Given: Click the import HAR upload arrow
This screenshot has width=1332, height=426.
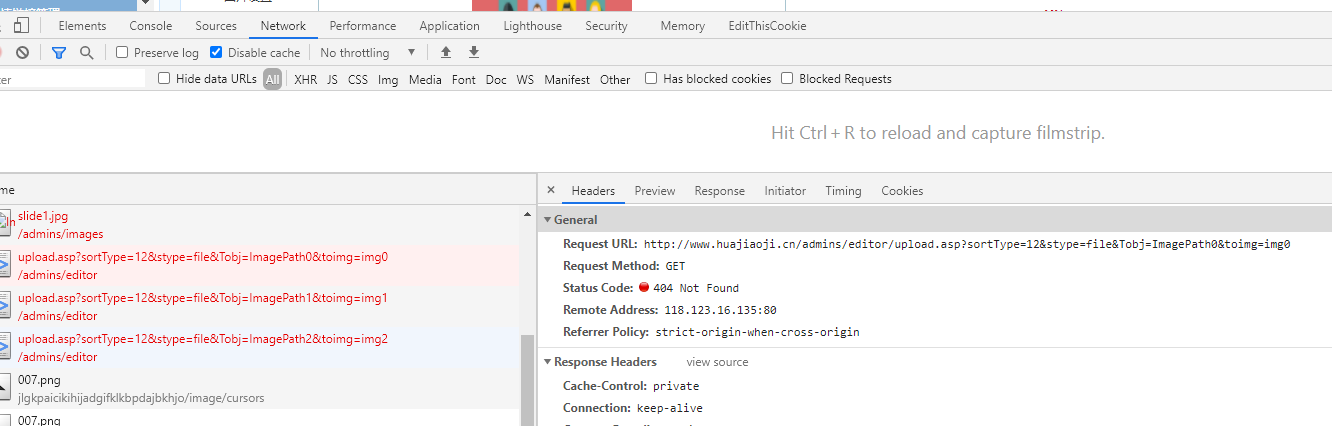Looking at the screenshot, I should (446, 53).
